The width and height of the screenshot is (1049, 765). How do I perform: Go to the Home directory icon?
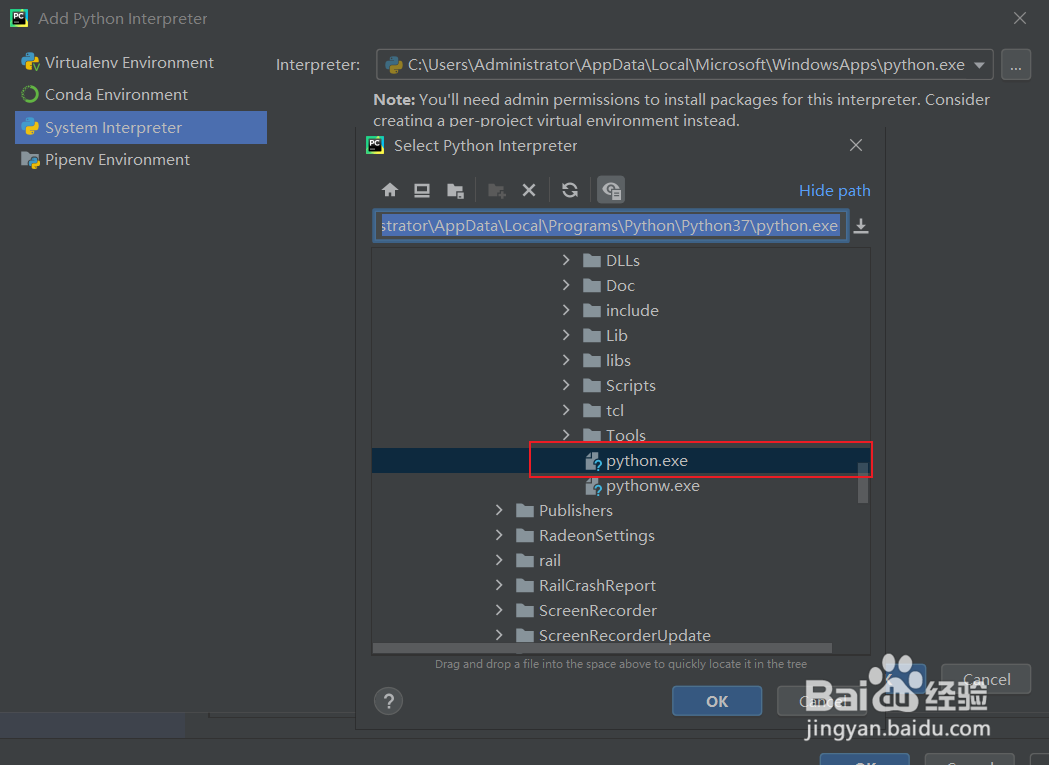tap(390, 190)
